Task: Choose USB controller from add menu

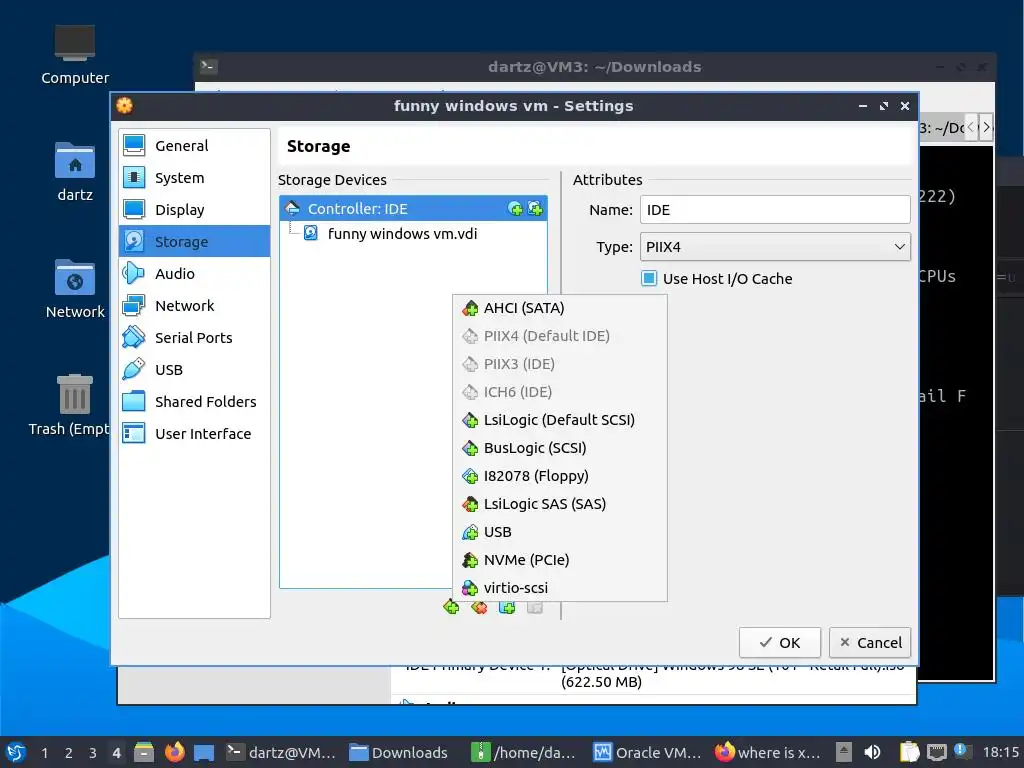Action: pos(560,532)
